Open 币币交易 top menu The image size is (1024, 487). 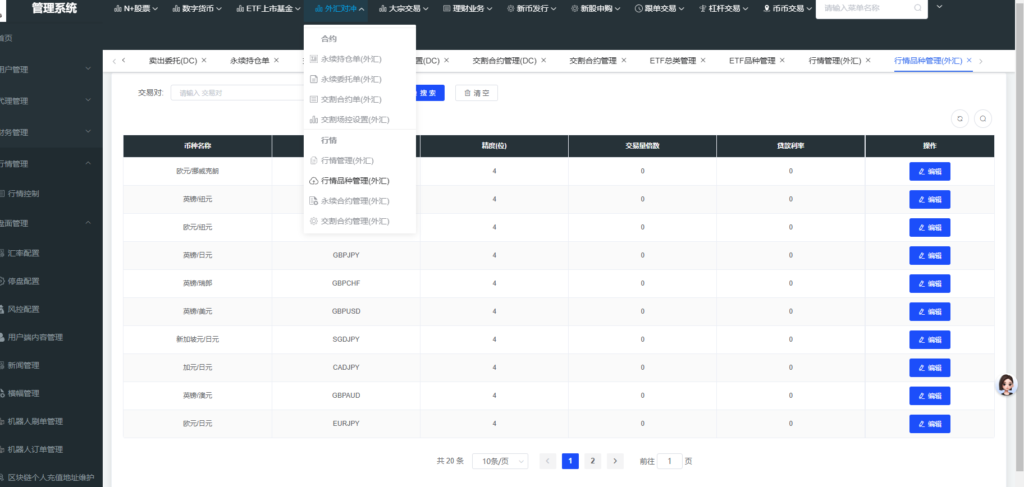pos(787,8)
